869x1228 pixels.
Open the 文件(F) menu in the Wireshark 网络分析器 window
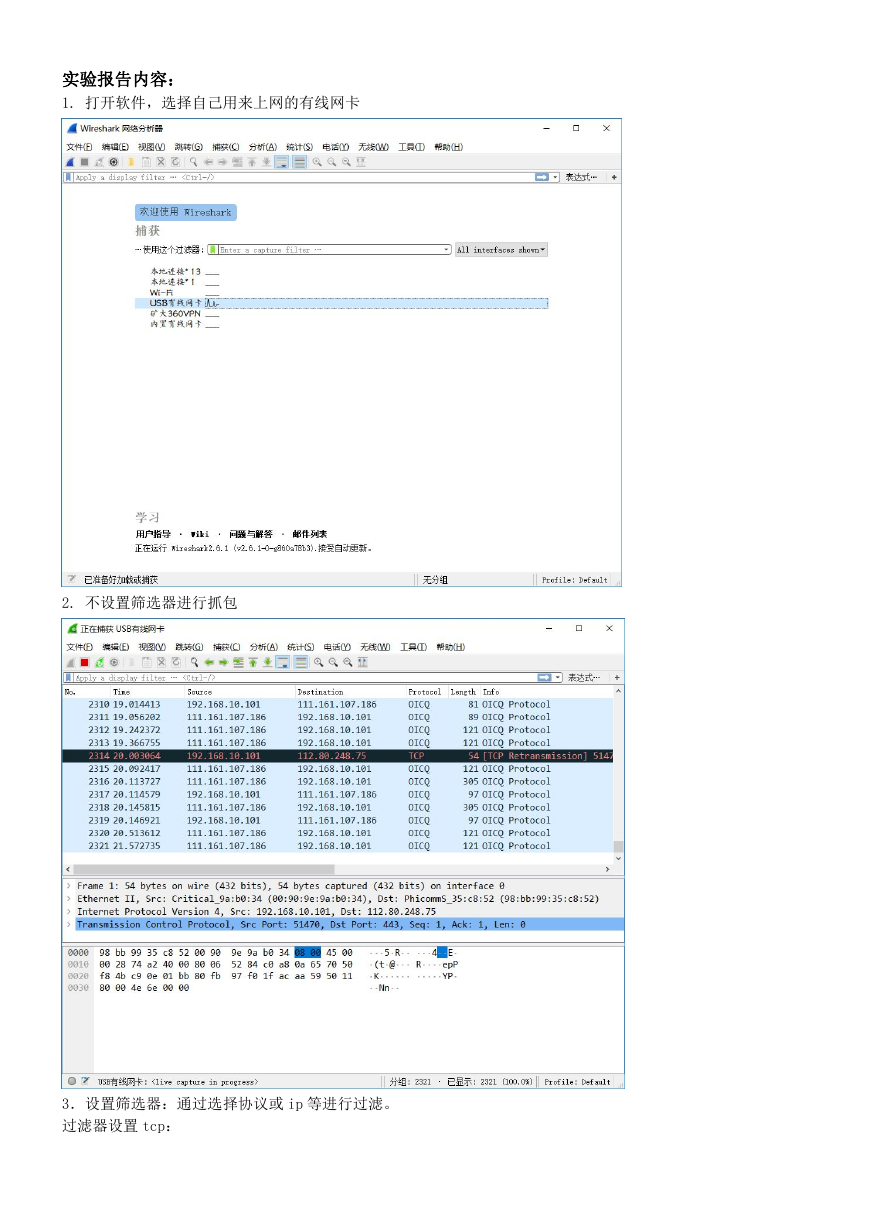pos(79,147)
